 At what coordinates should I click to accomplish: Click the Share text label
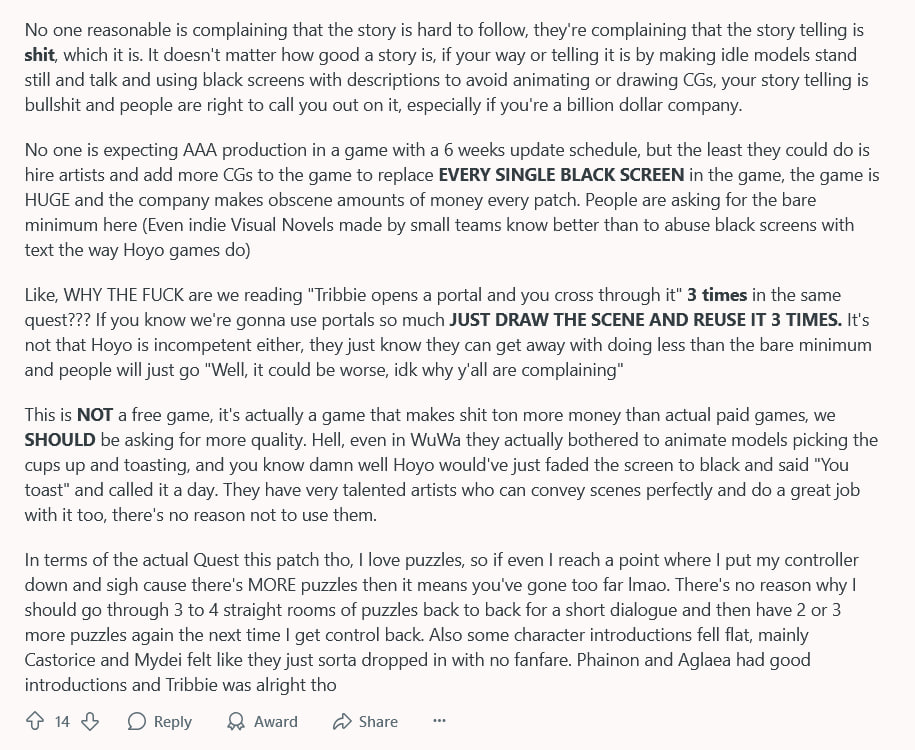pyautogui.click(x=378, y=722)
